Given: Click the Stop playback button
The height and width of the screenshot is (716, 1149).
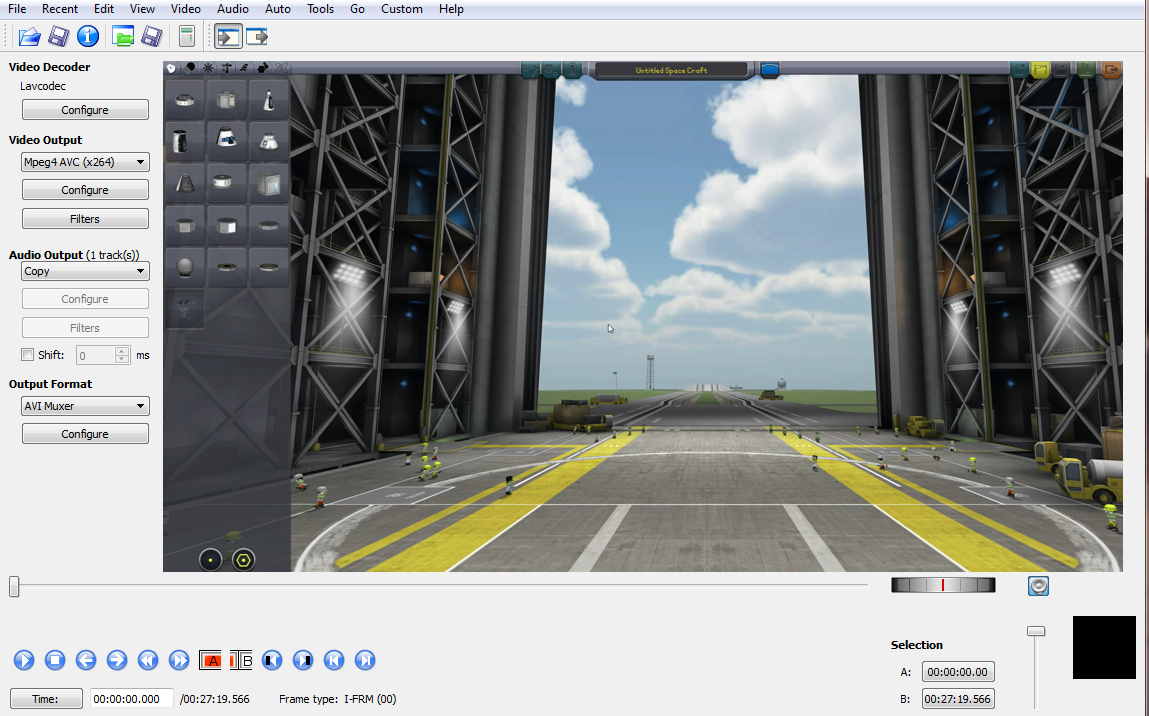Looking at the screenshot, I should (55, 660).
